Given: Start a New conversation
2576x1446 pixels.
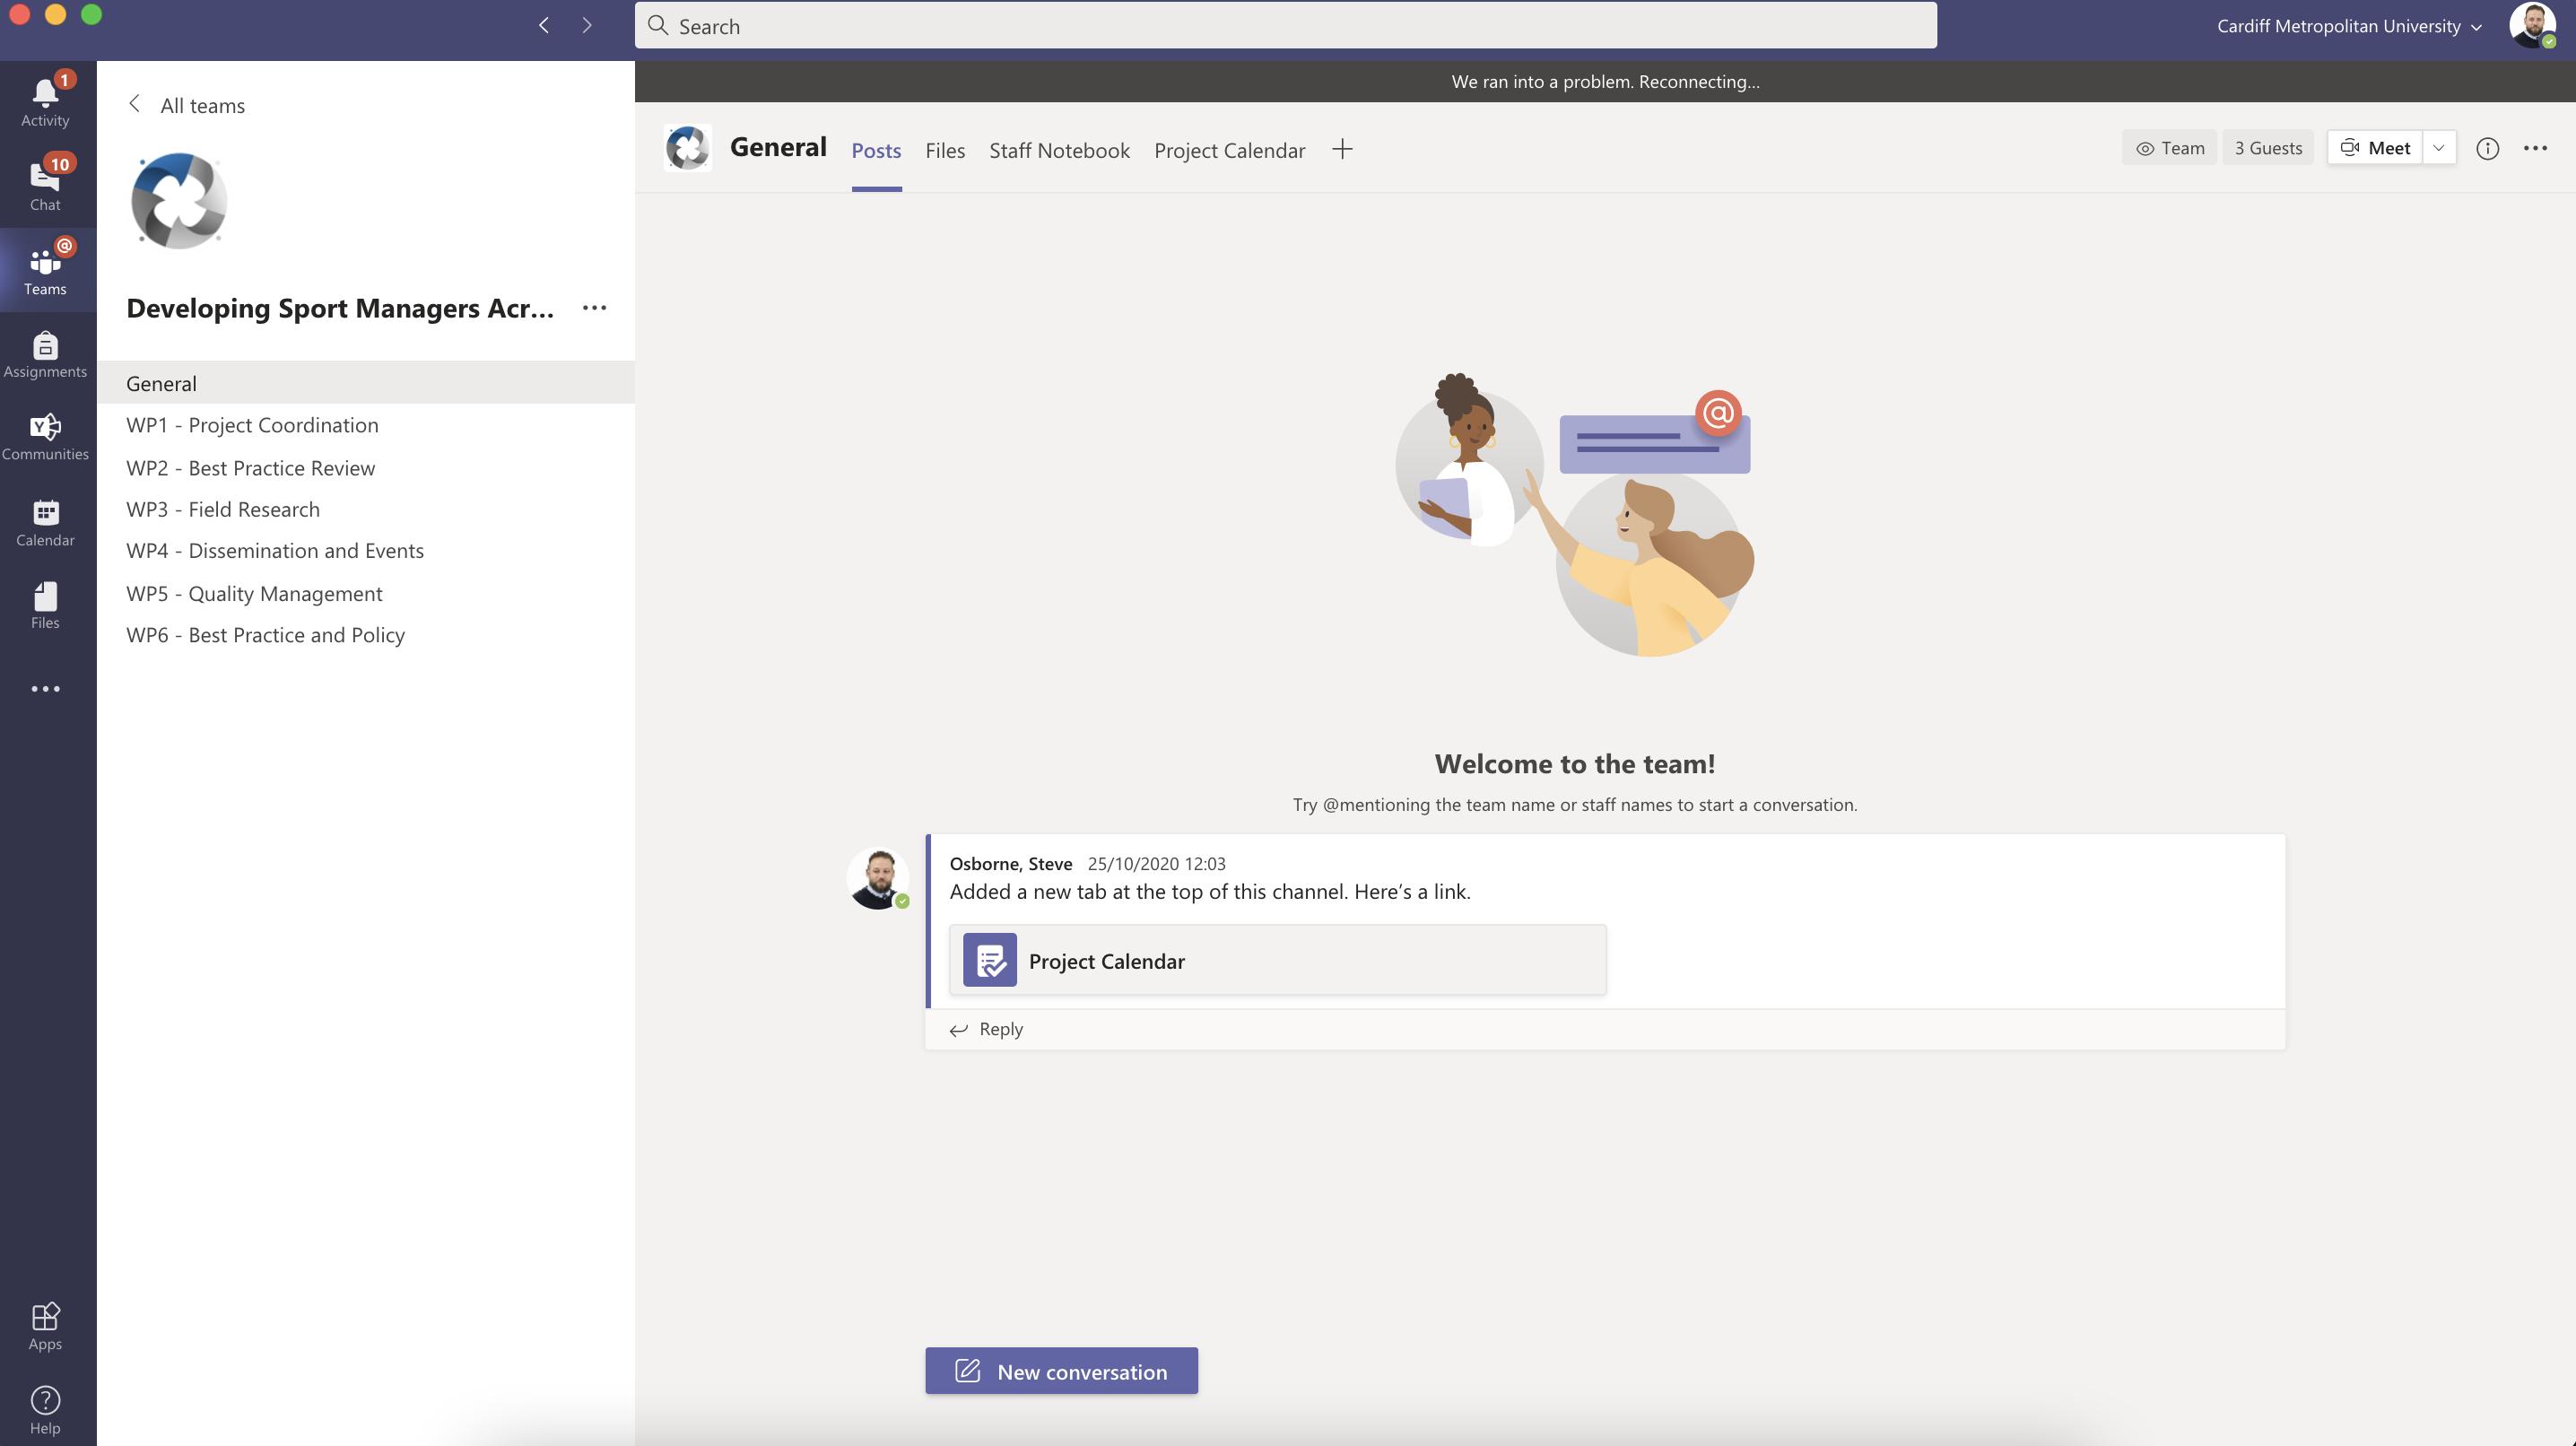Looking at the screenshot, I should 1061,1371.
